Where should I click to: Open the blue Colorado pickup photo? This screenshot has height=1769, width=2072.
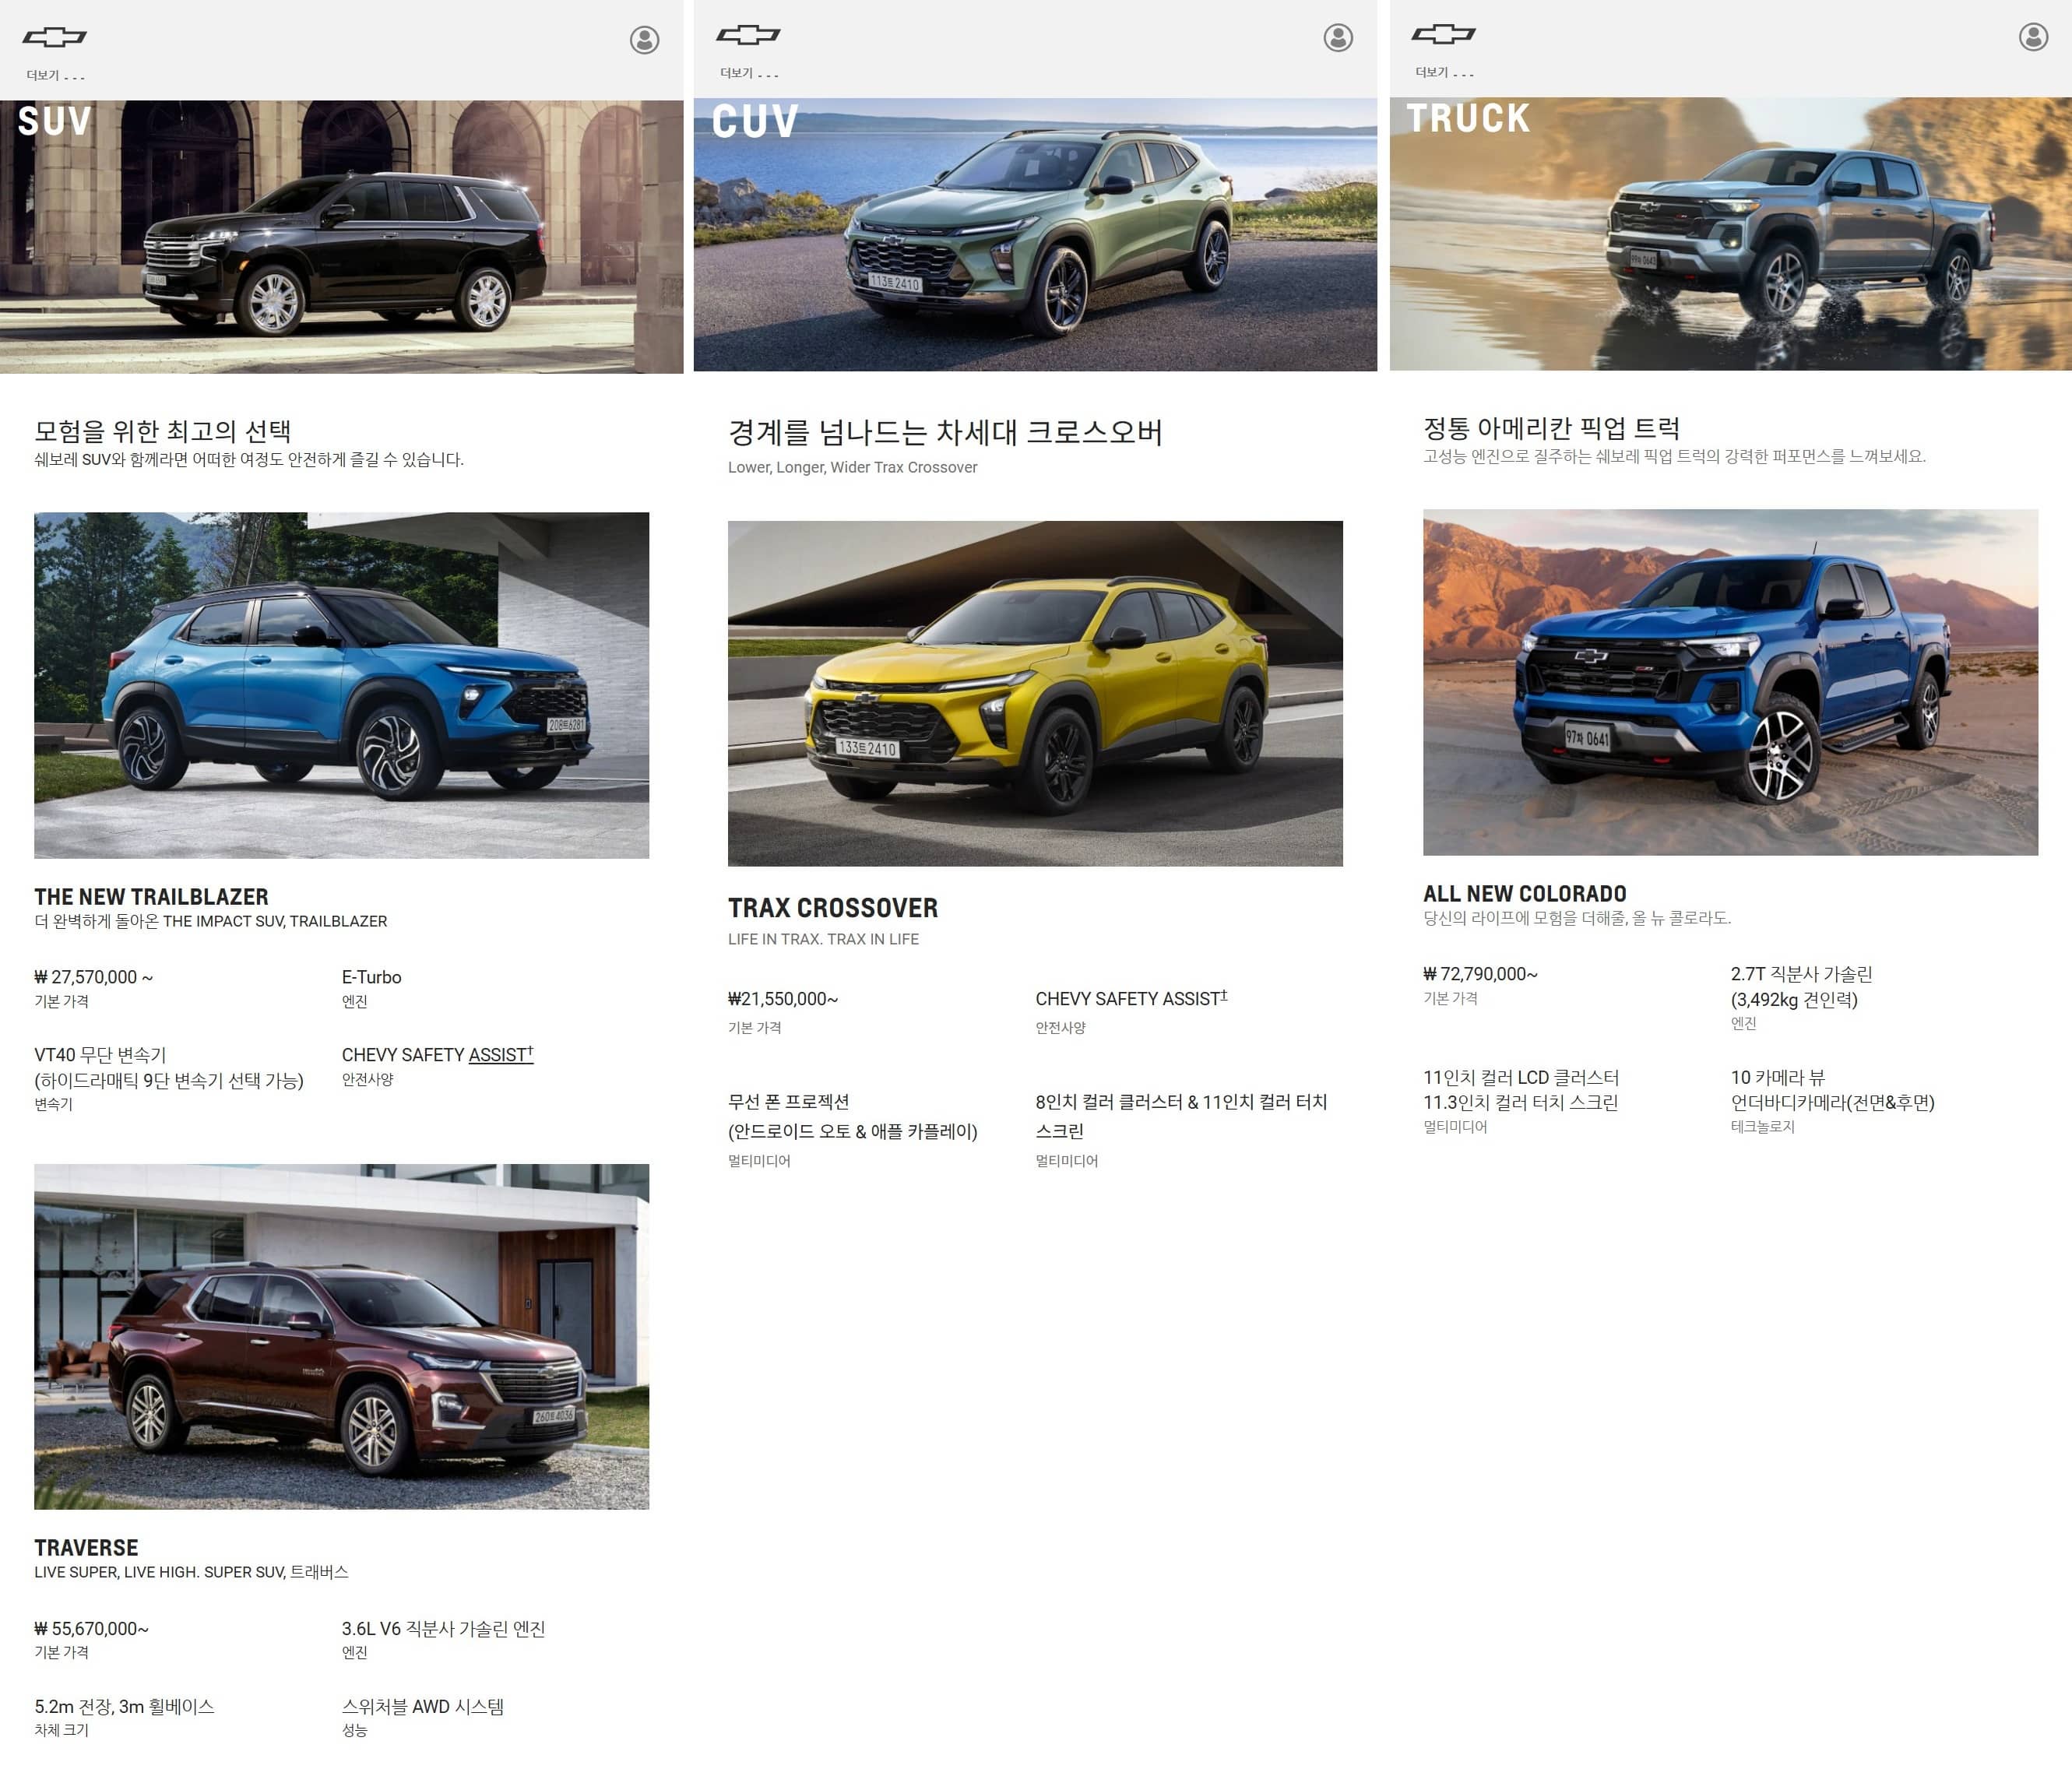click(1730, 682)
